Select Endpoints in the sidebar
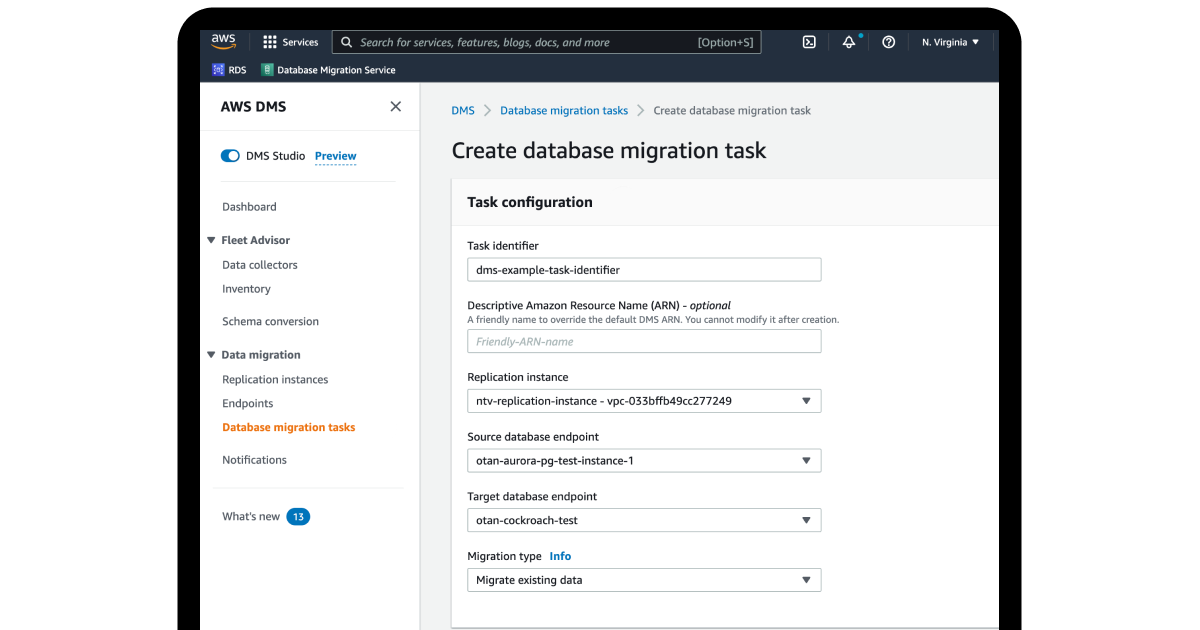Viewport: 1200px width, 630px height. (x=247, y=403)
